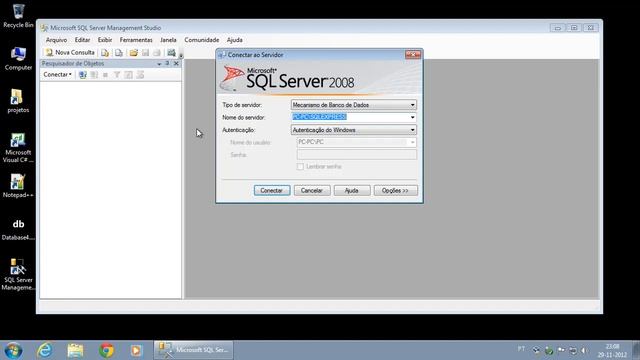The height and width of the screenshot is (360, 640).
Task: Click the open file folder toolbar icon
Action: [133, 53]
